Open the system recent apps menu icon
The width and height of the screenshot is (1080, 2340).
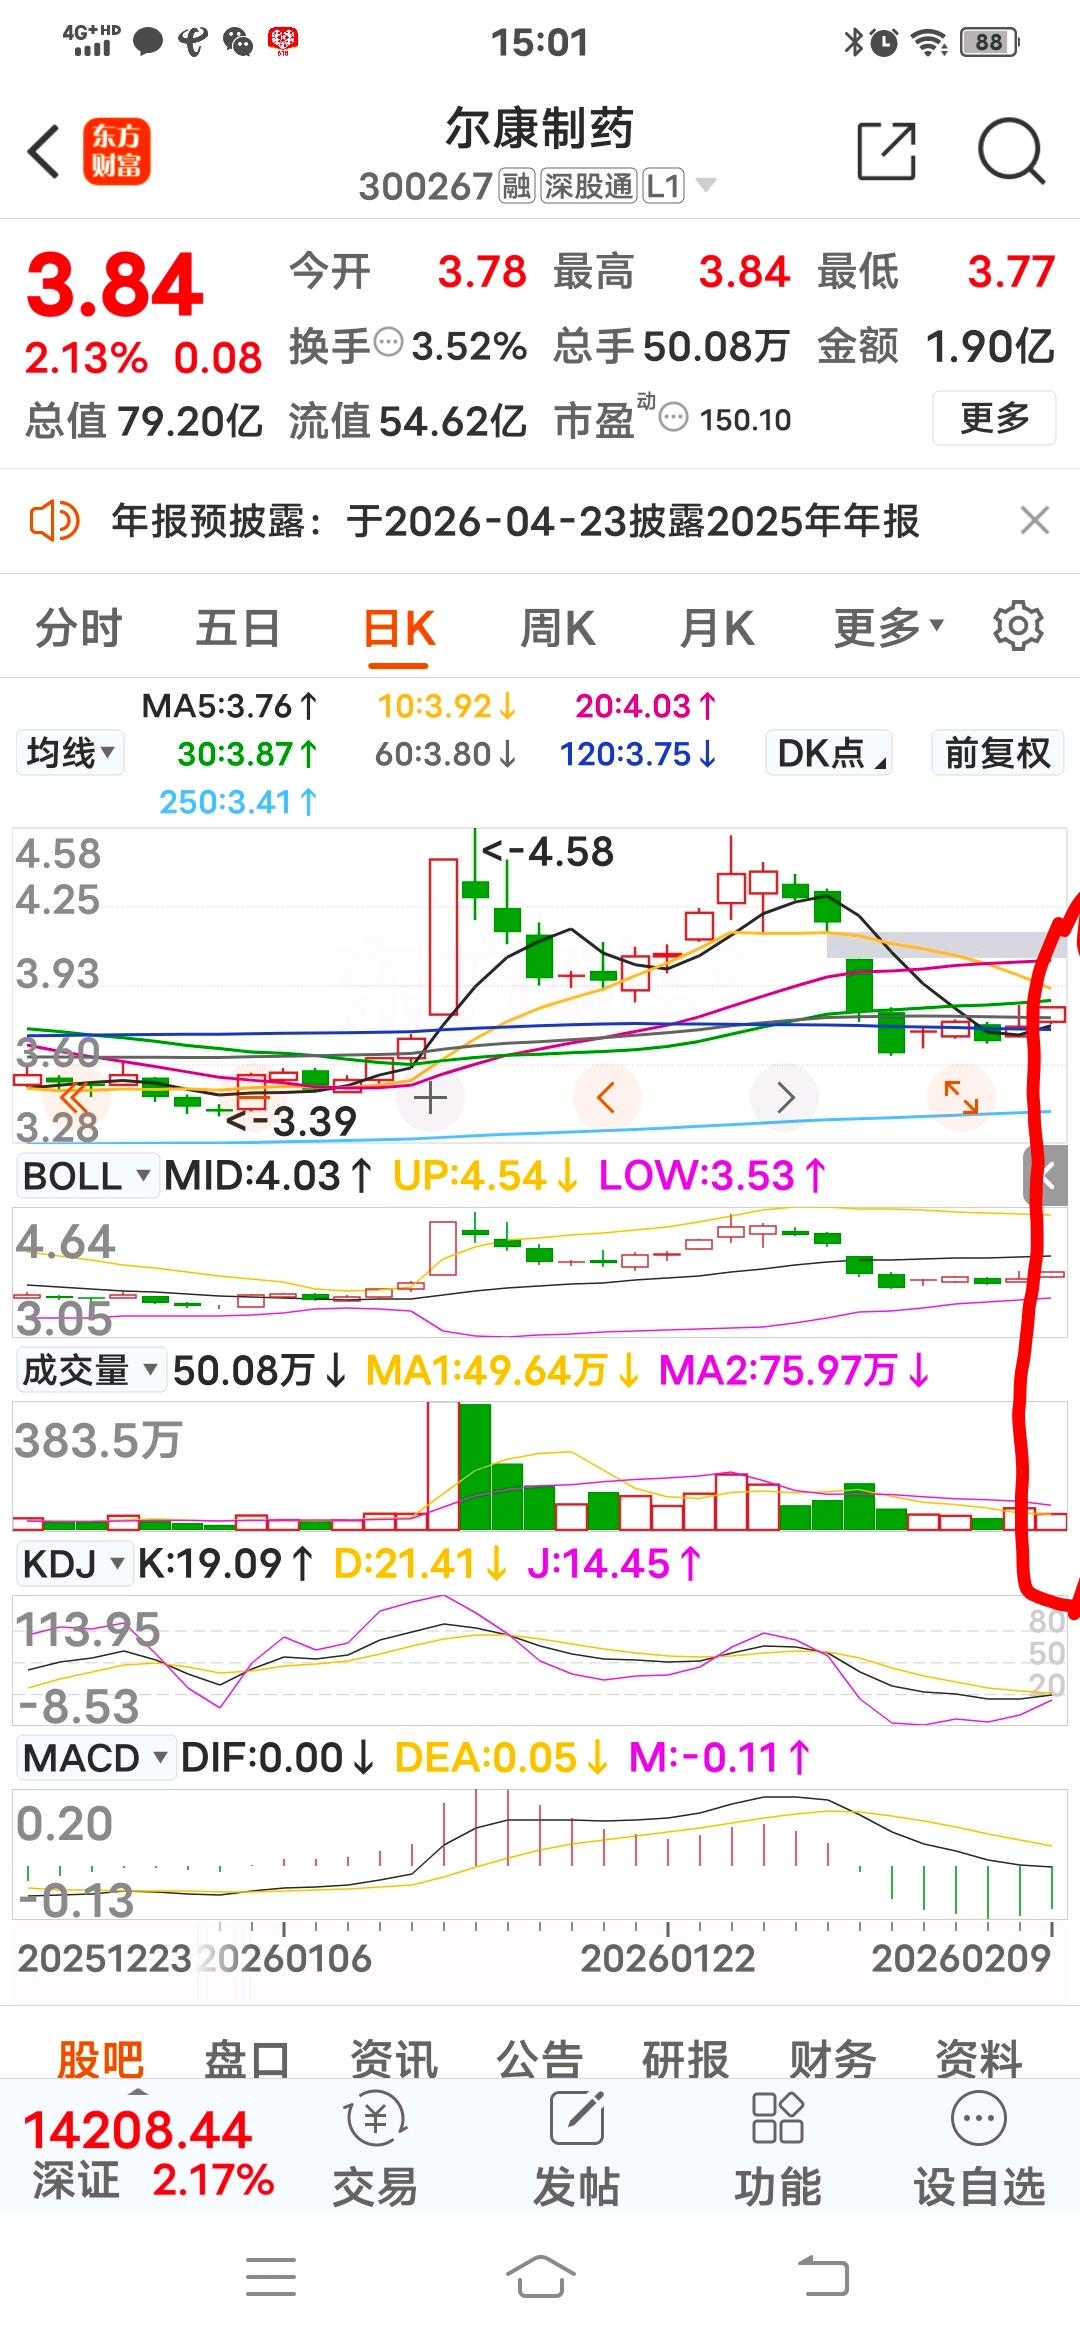271,2277
